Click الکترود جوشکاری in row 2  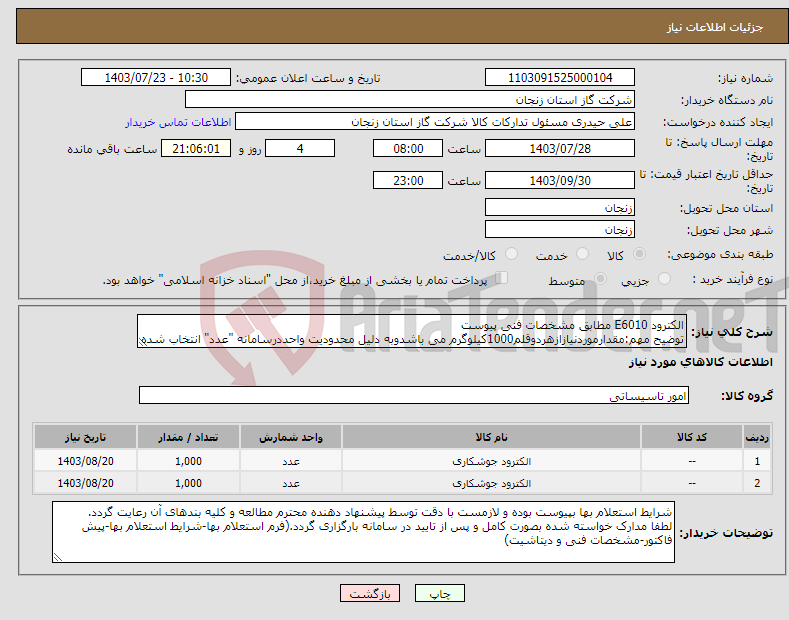491,484
